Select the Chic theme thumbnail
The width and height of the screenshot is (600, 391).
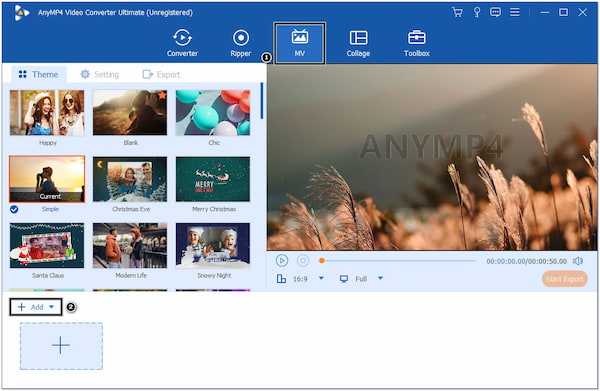213,112
